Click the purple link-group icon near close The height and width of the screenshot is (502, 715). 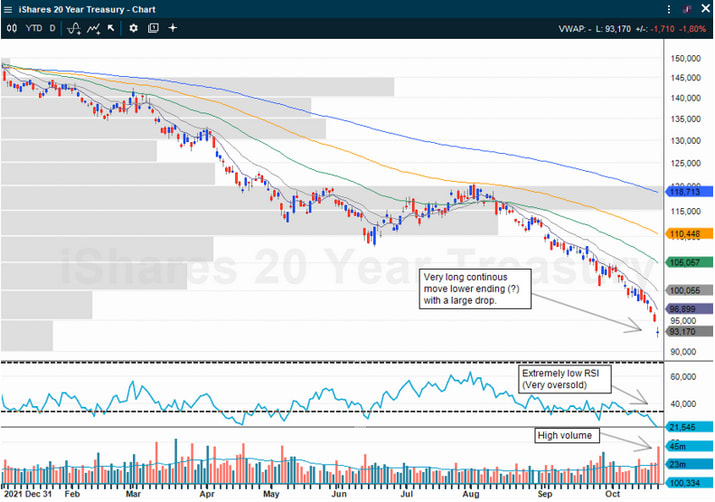[687, 10]
